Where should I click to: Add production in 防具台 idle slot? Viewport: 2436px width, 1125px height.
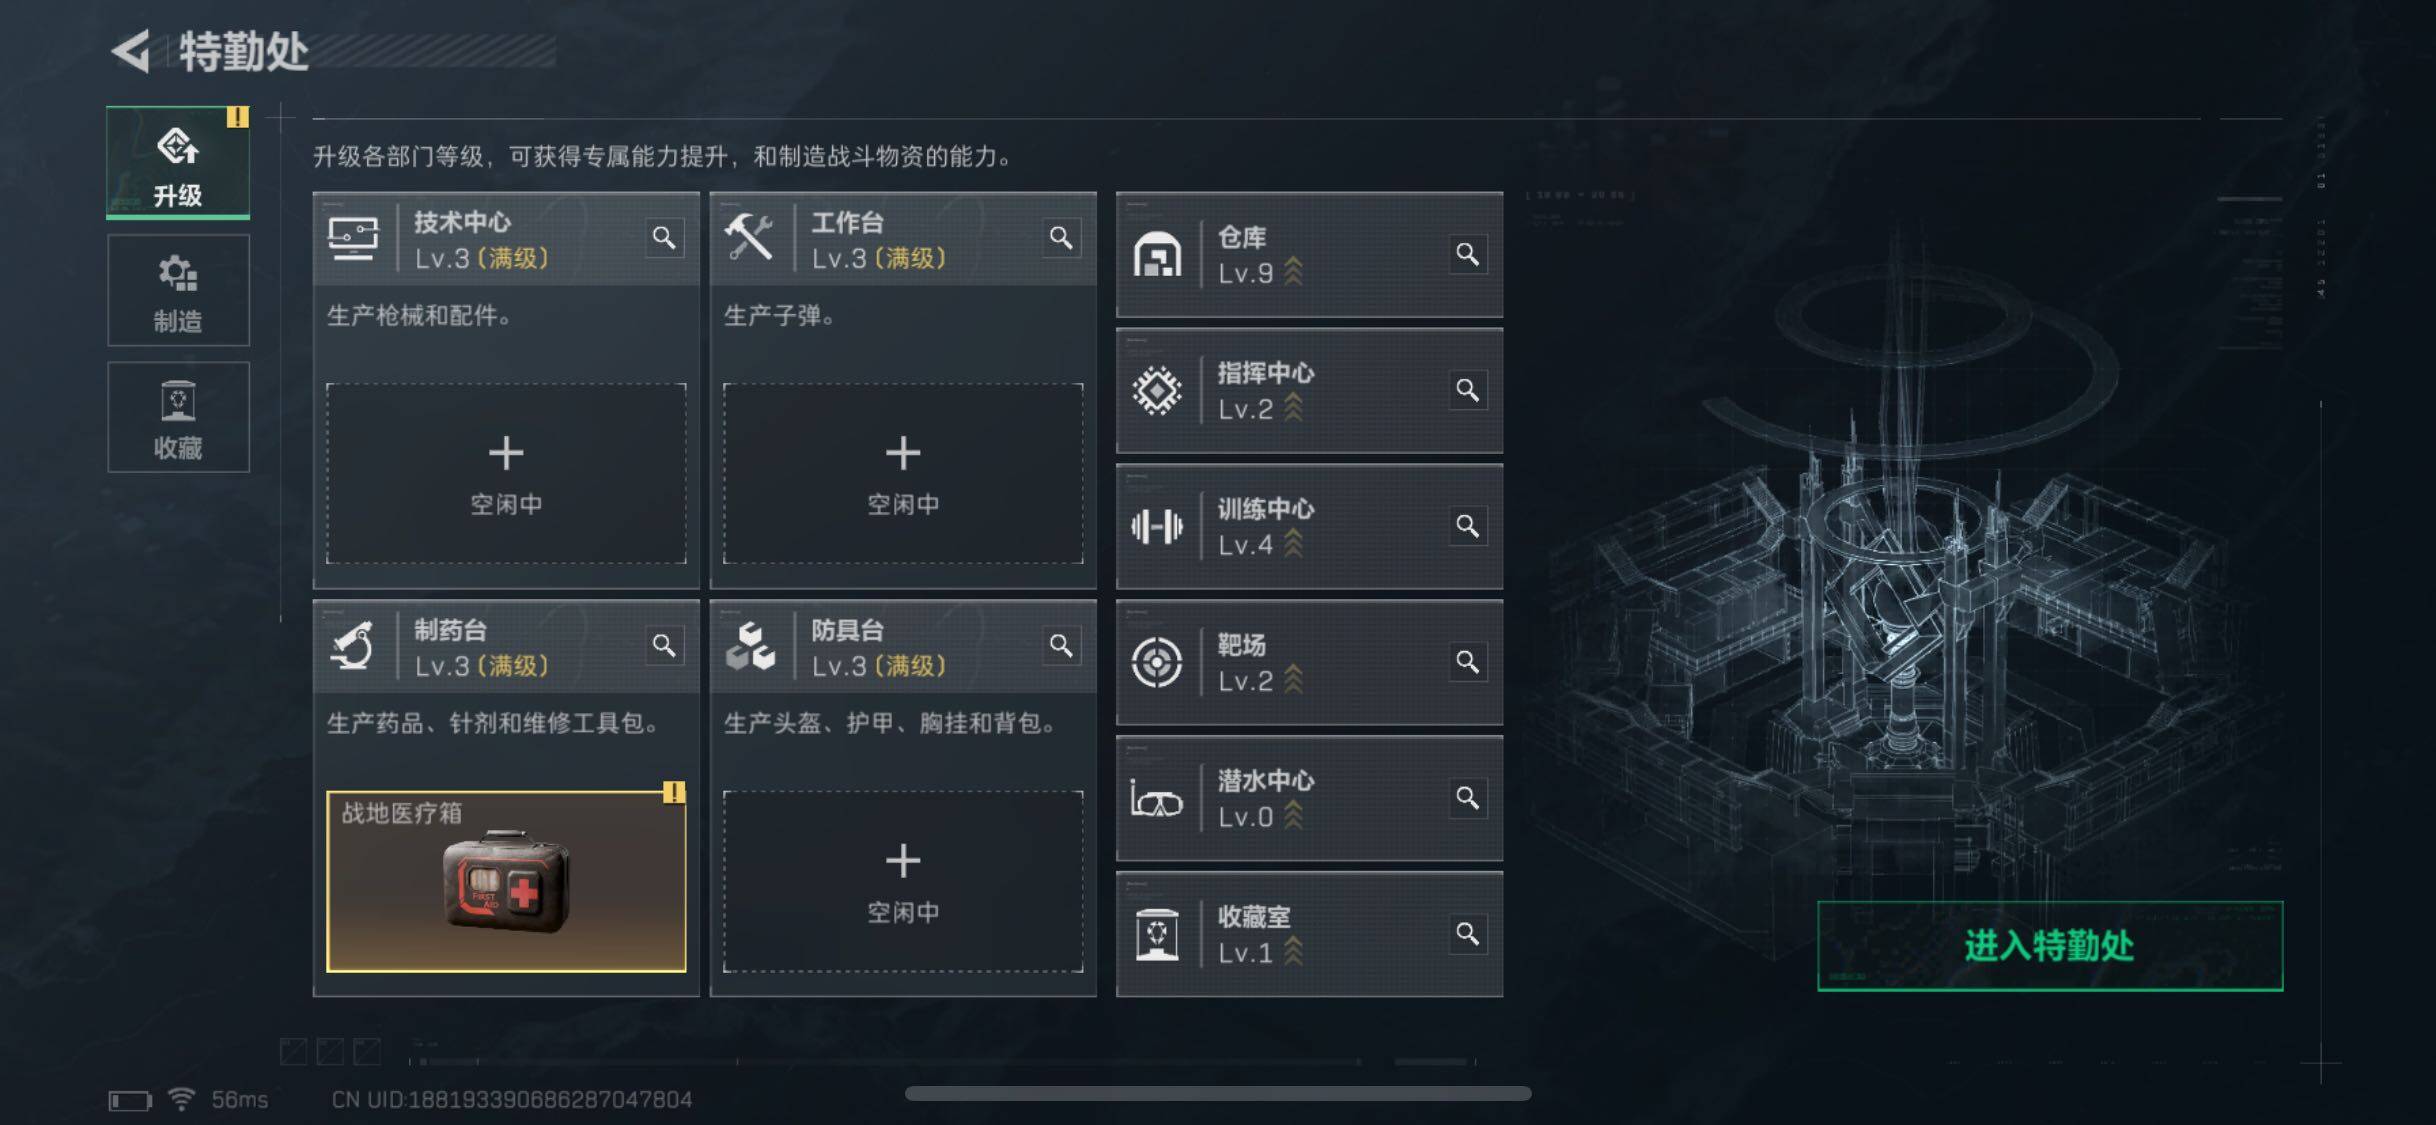(903, 882)
